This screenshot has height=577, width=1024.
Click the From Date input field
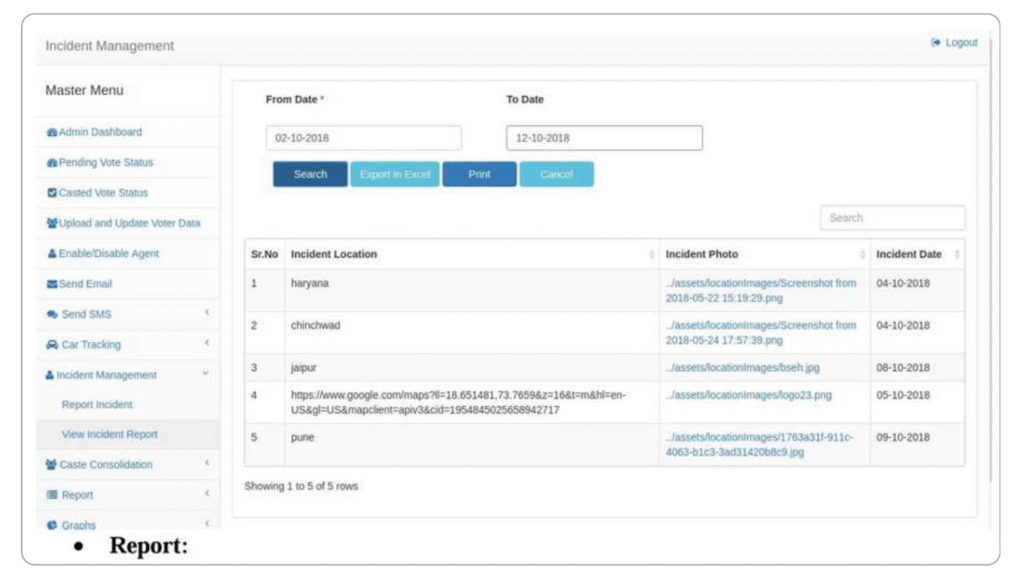coord(363,138)
